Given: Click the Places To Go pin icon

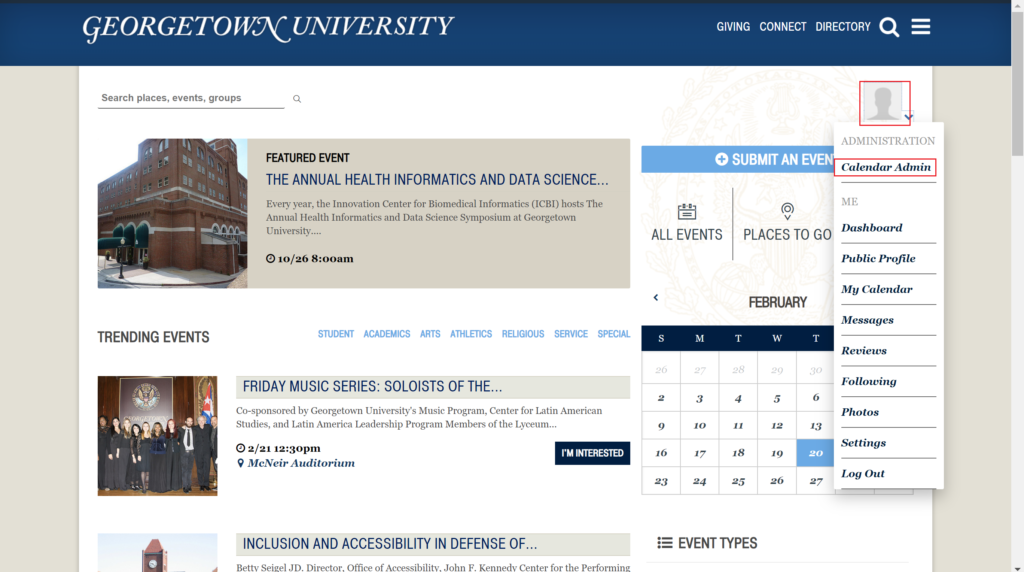Looking at the screenshot, I should click(x=787, y=211).
